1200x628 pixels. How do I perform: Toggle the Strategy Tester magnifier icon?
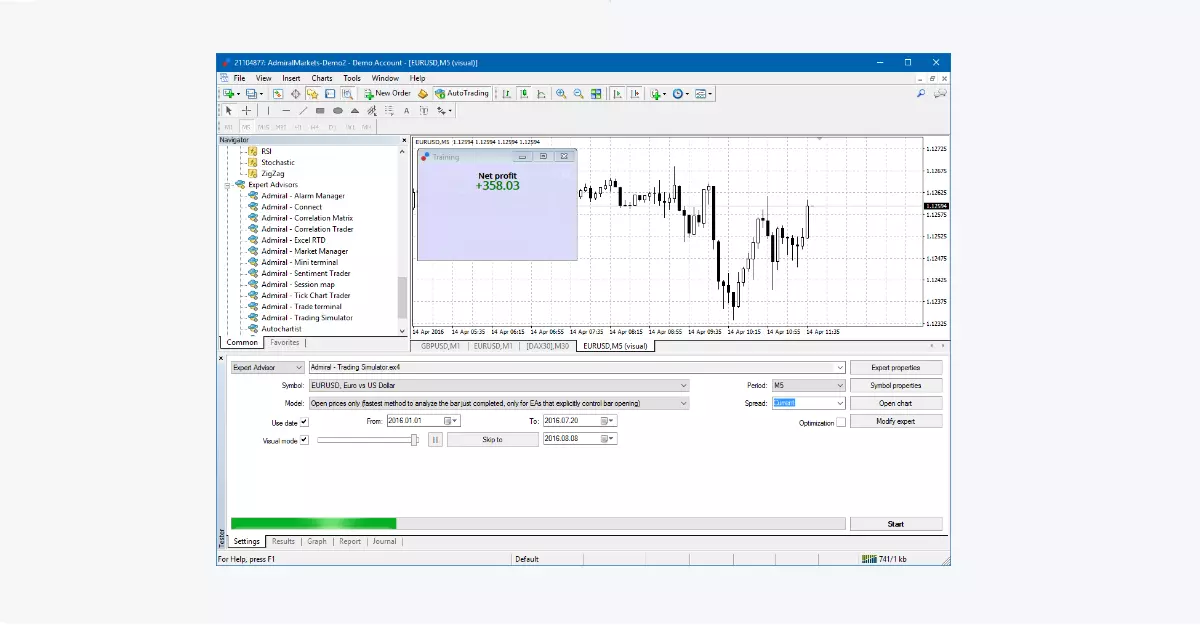coord(347,93)
